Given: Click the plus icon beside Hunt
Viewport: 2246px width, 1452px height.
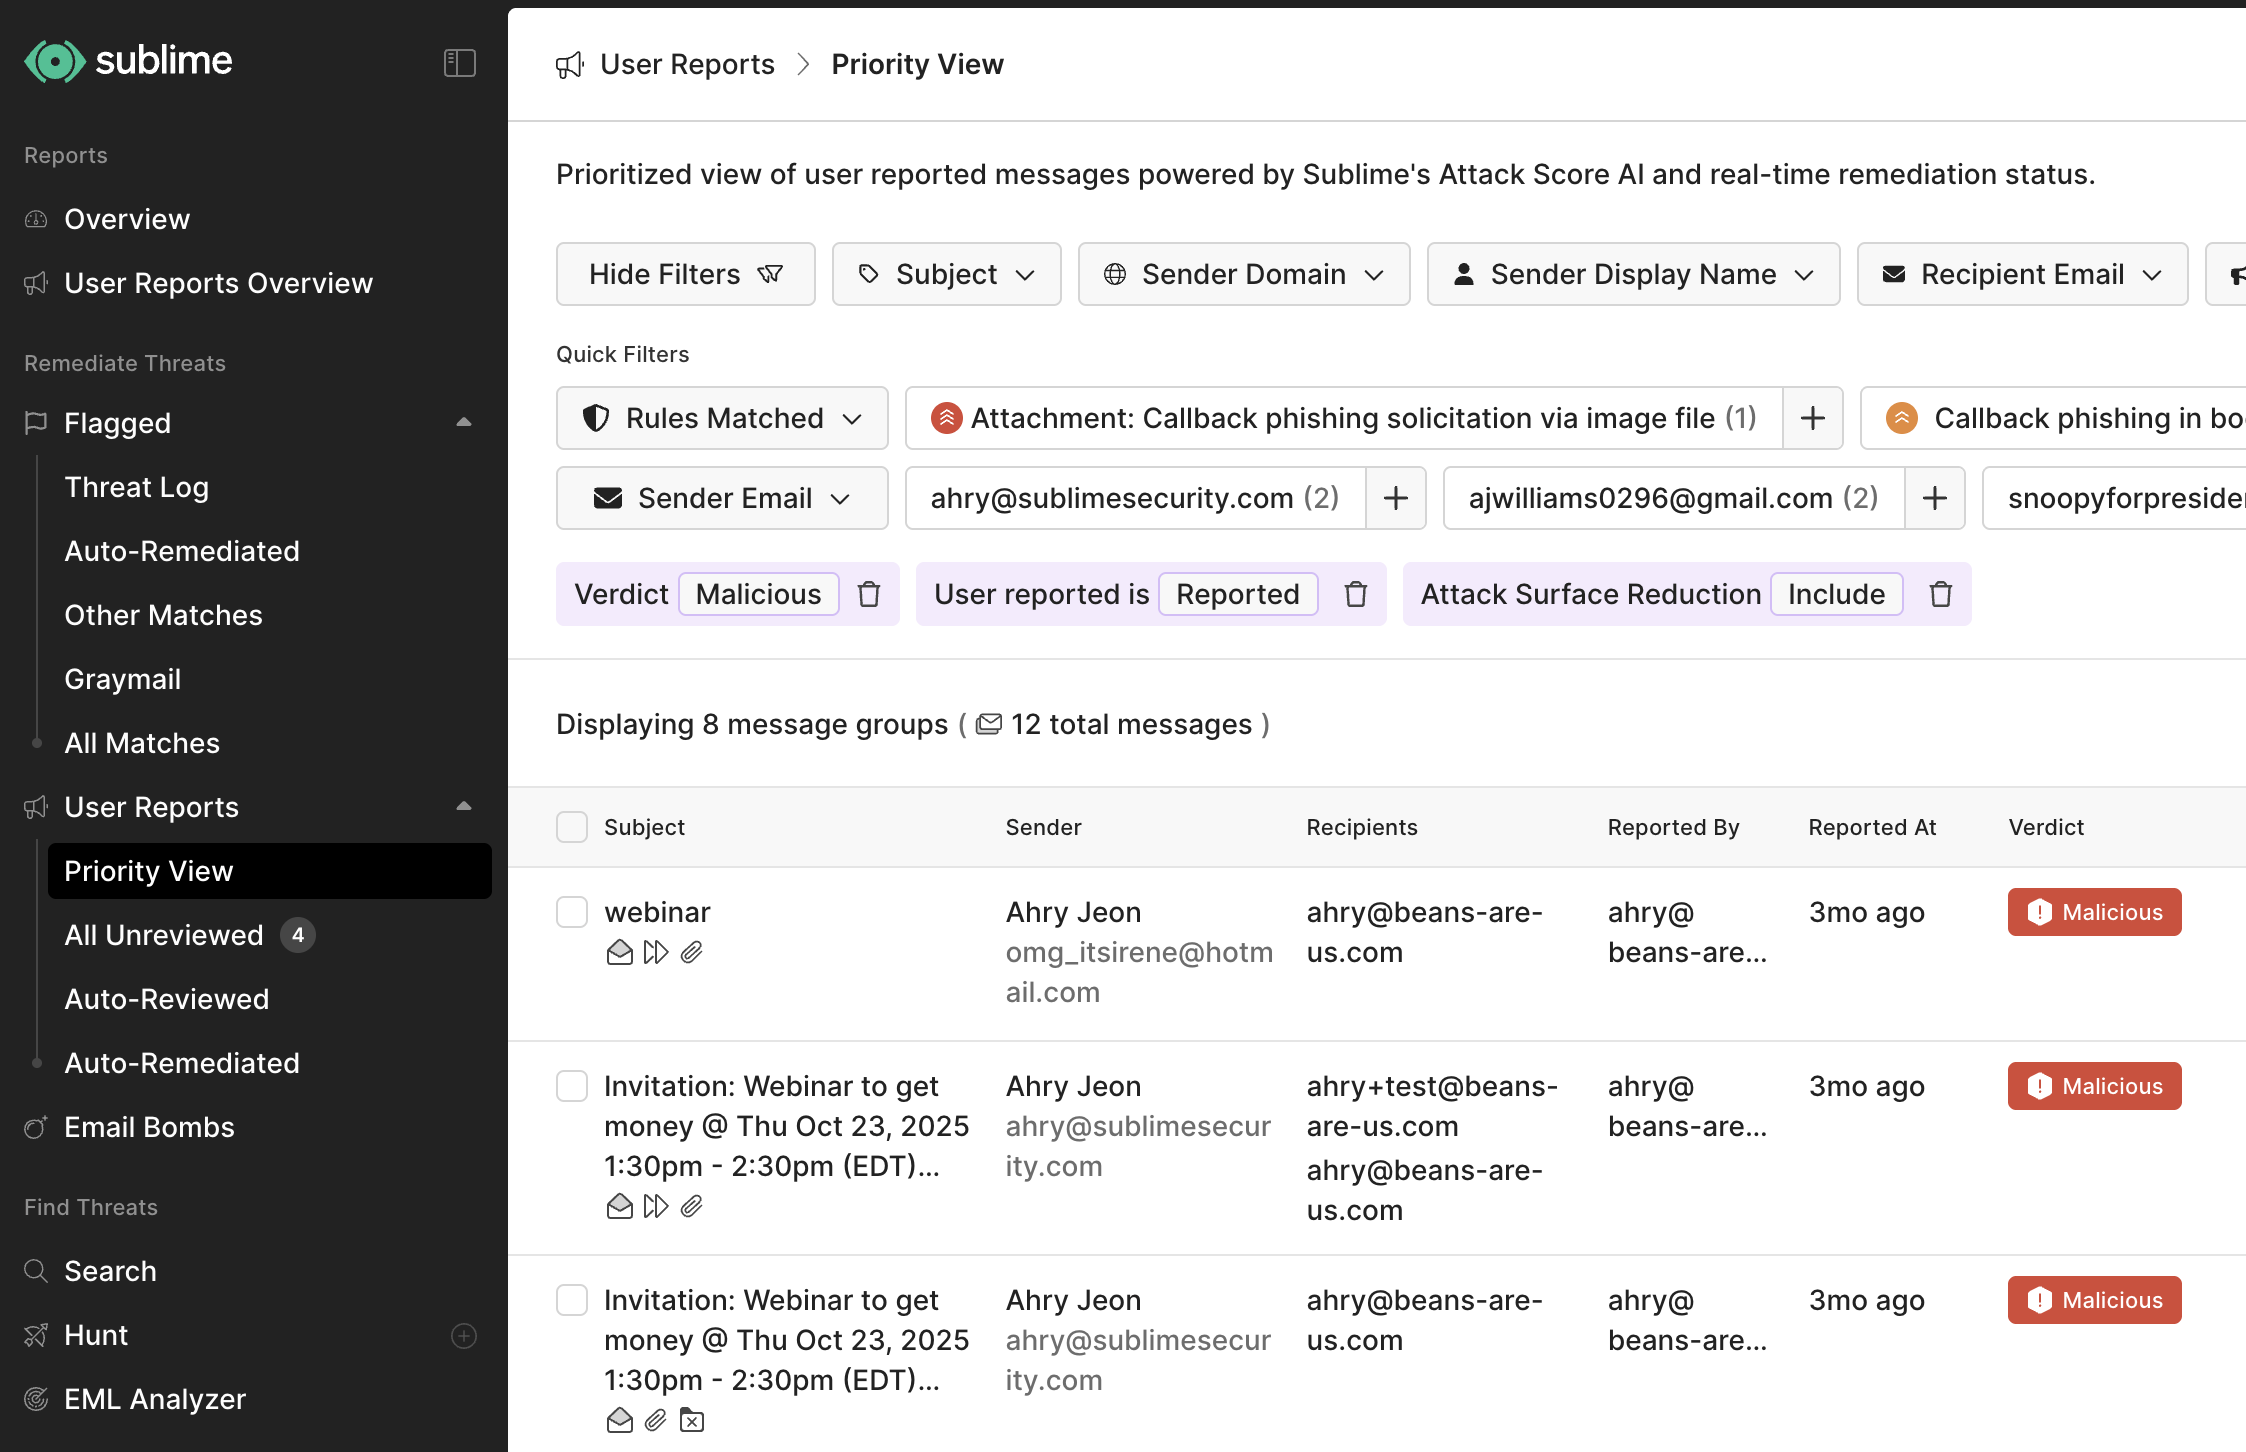Looking at the screenshot, I should [463, 1335].
